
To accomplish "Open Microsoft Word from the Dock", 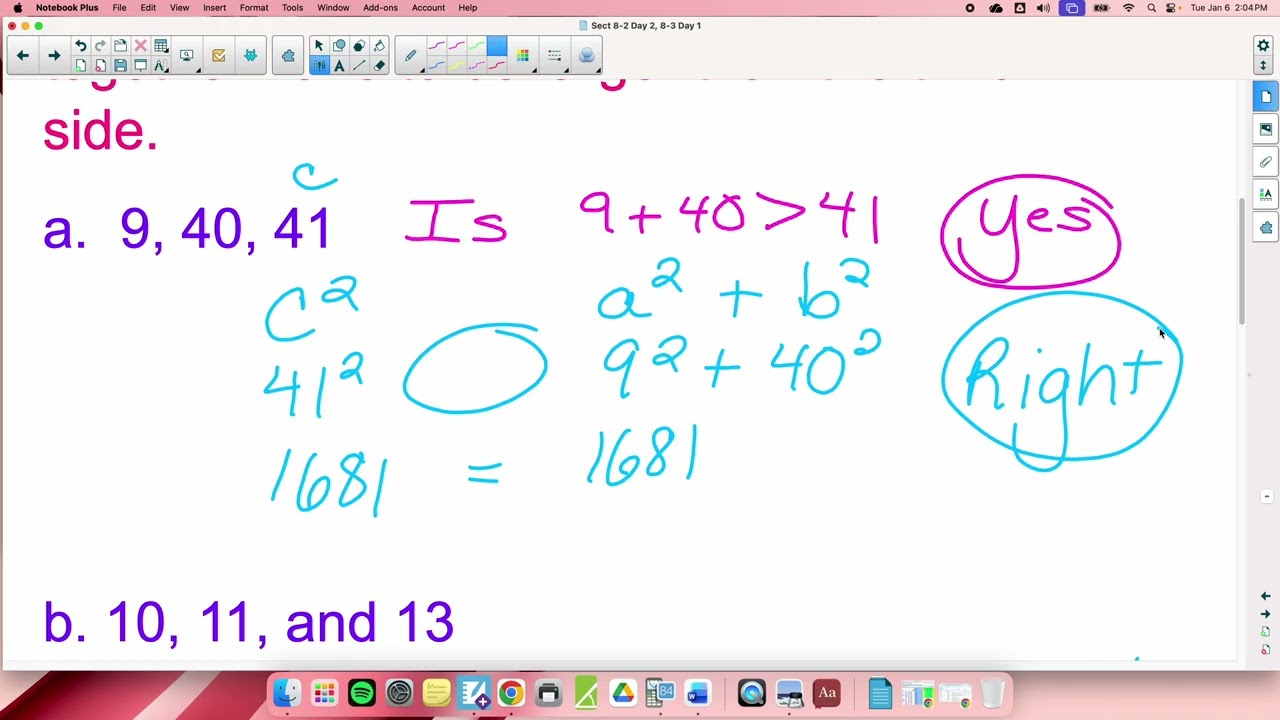I will pyautogui.click(x=697, y=692).
